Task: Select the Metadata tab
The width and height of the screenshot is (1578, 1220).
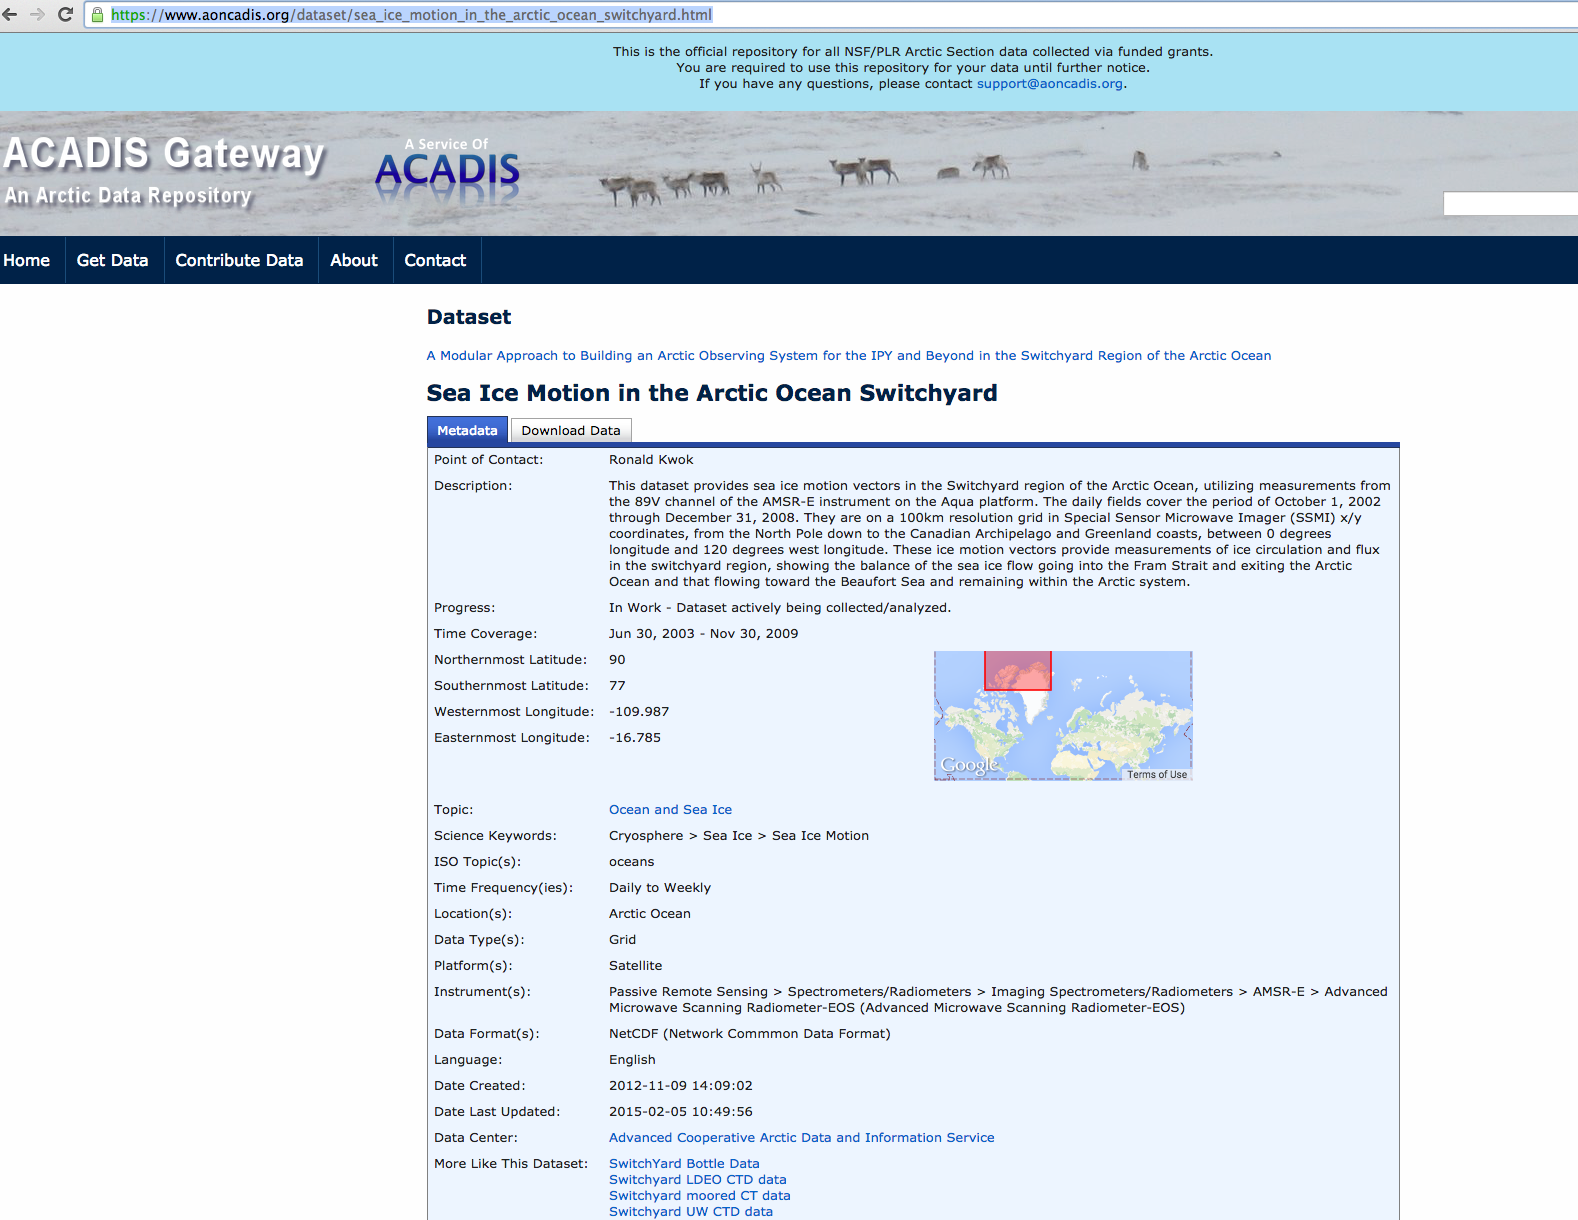Action: pyautogui.click(x=467, y=431)
